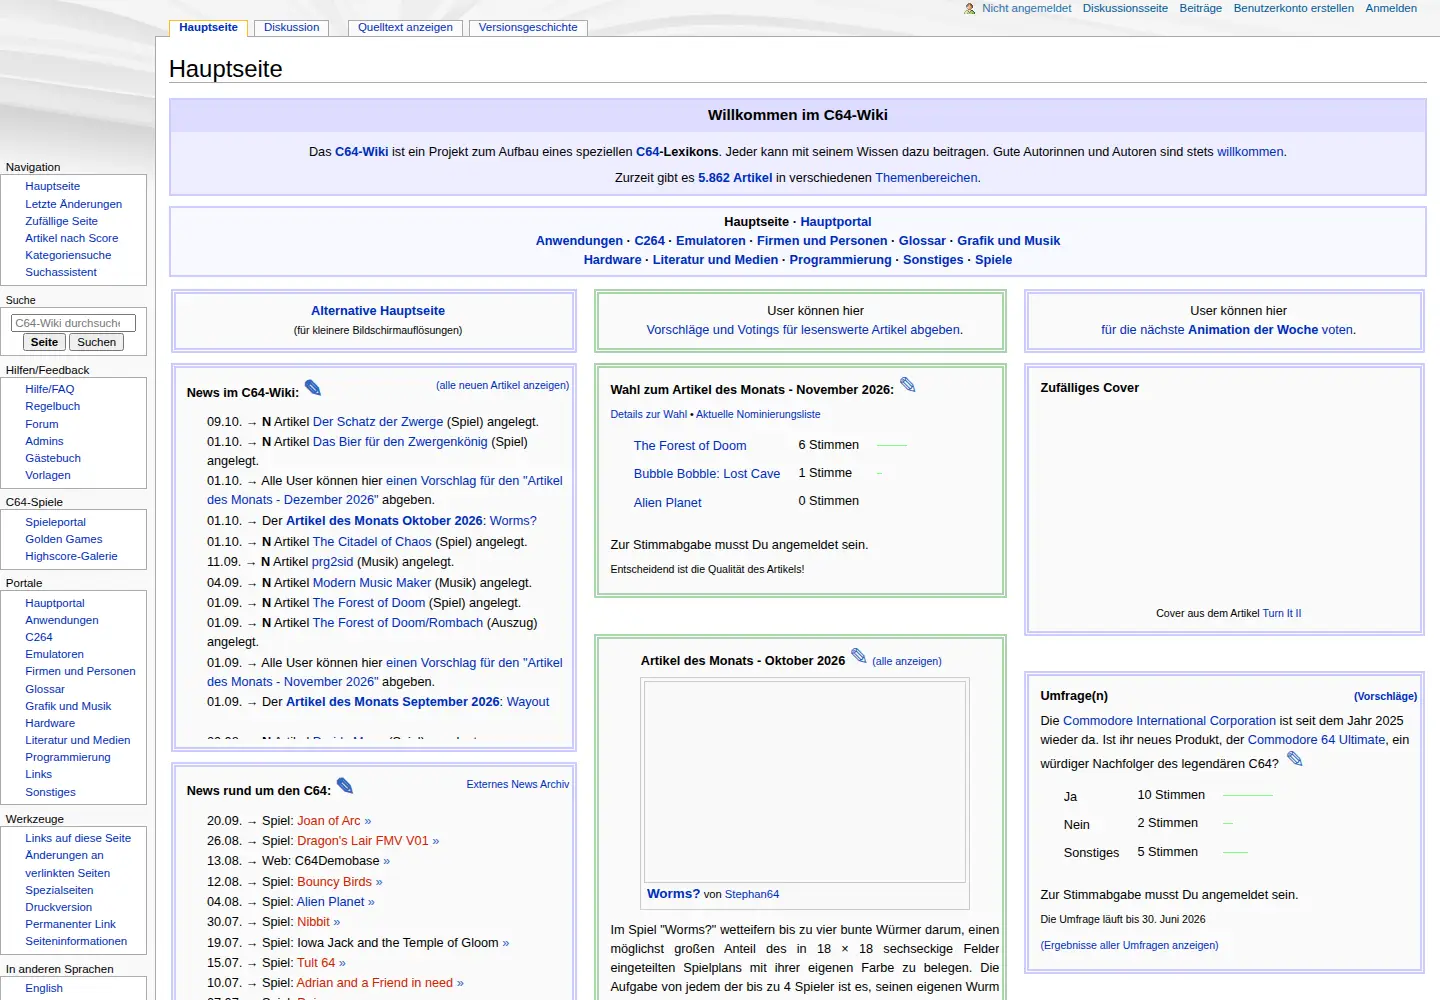Click the Vorschläge link in the Umfrage box
Image resolution: width=1440 pixels, height=1000 pixels.
(1386, 696)
